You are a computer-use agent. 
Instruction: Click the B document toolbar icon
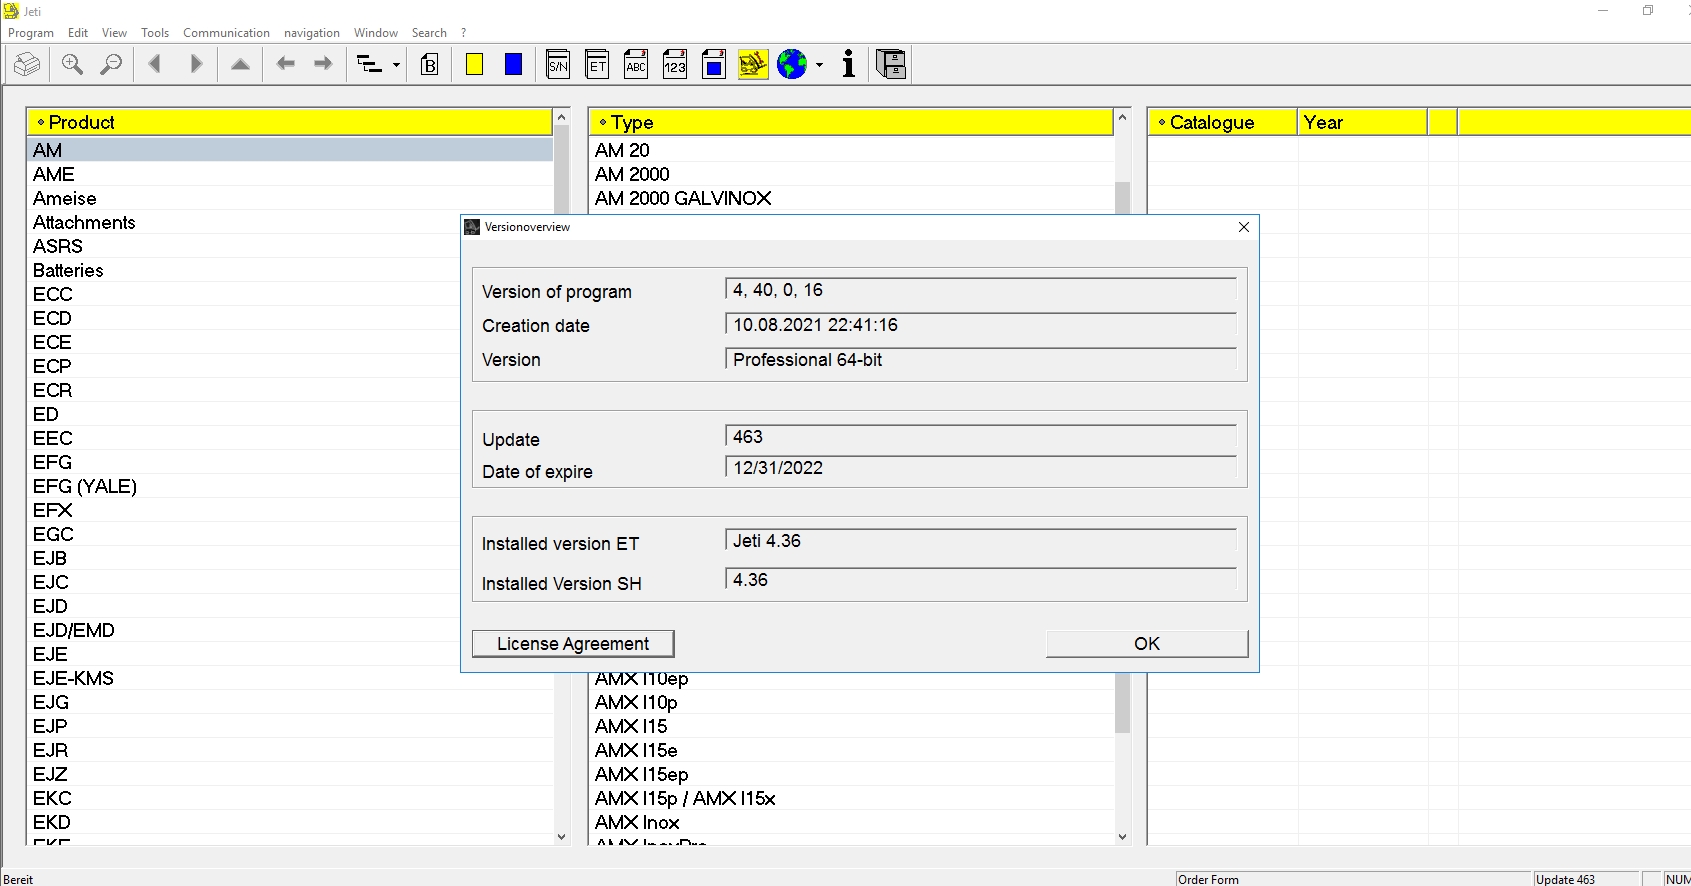(430, 65)
